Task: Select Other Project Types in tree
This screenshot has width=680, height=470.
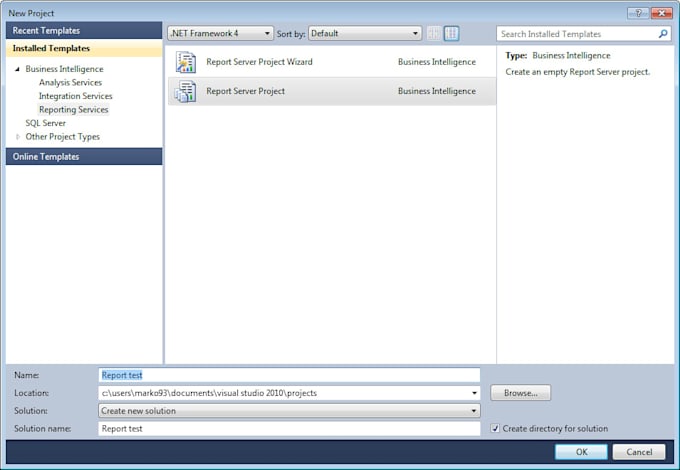Action: point(62,137)
